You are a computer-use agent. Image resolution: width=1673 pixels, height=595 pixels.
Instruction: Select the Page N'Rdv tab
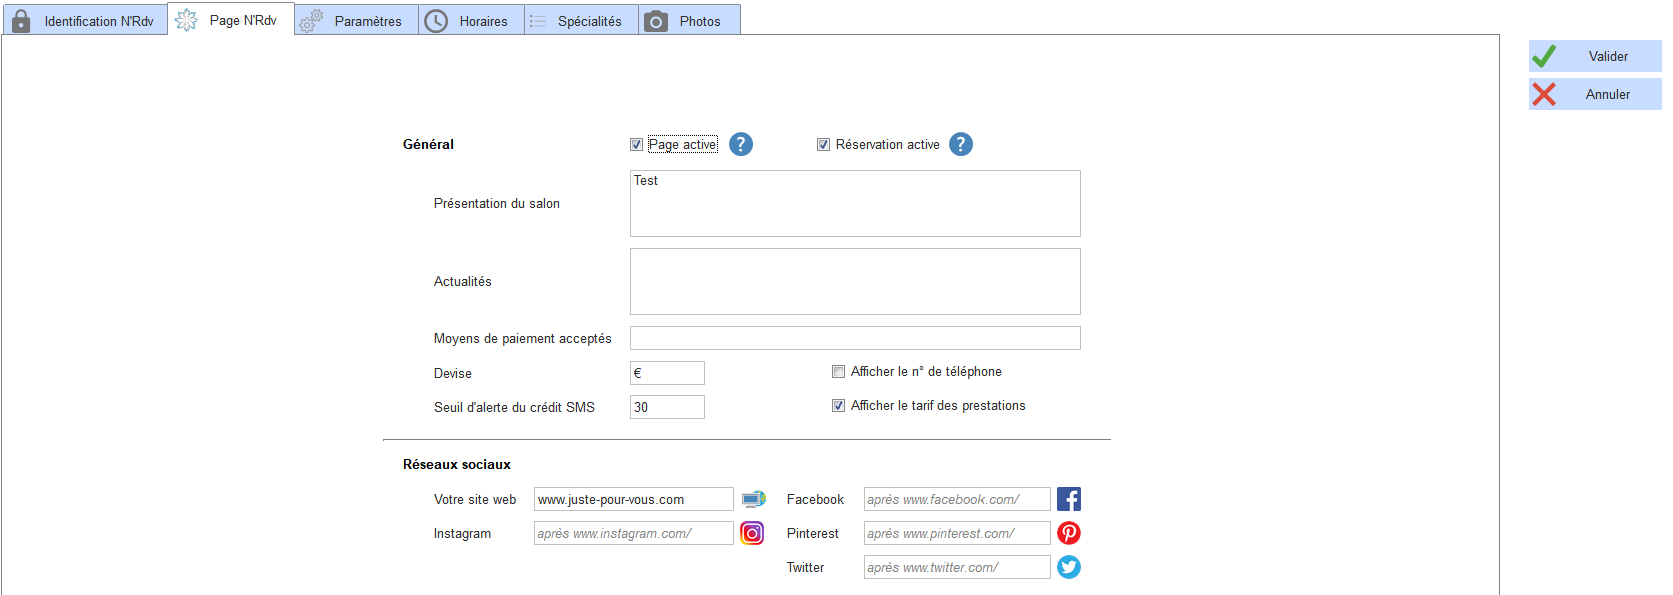(231, 20)
